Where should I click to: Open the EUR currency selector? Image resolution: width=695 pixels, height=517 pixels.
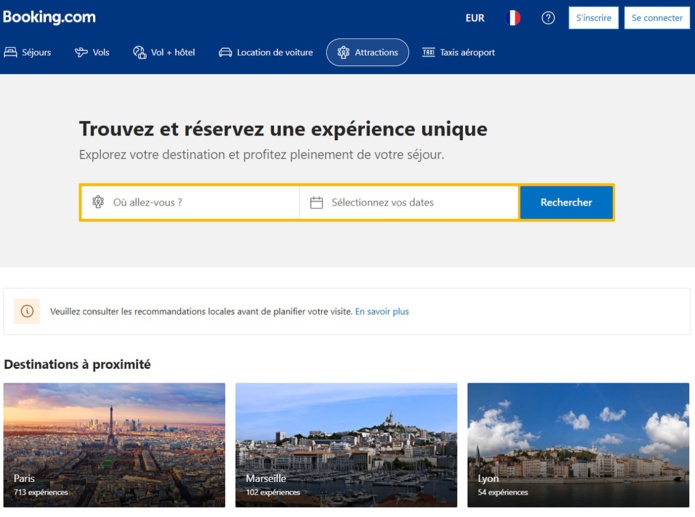coord(475,18)
